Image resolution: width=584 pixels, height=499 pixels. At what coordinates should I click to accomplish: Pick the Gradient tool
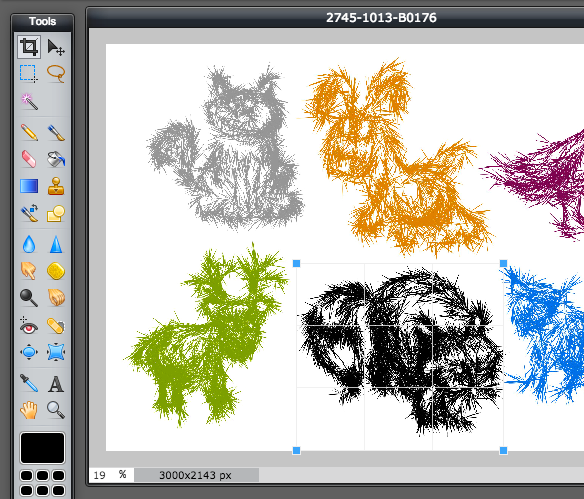click(29, 186)
